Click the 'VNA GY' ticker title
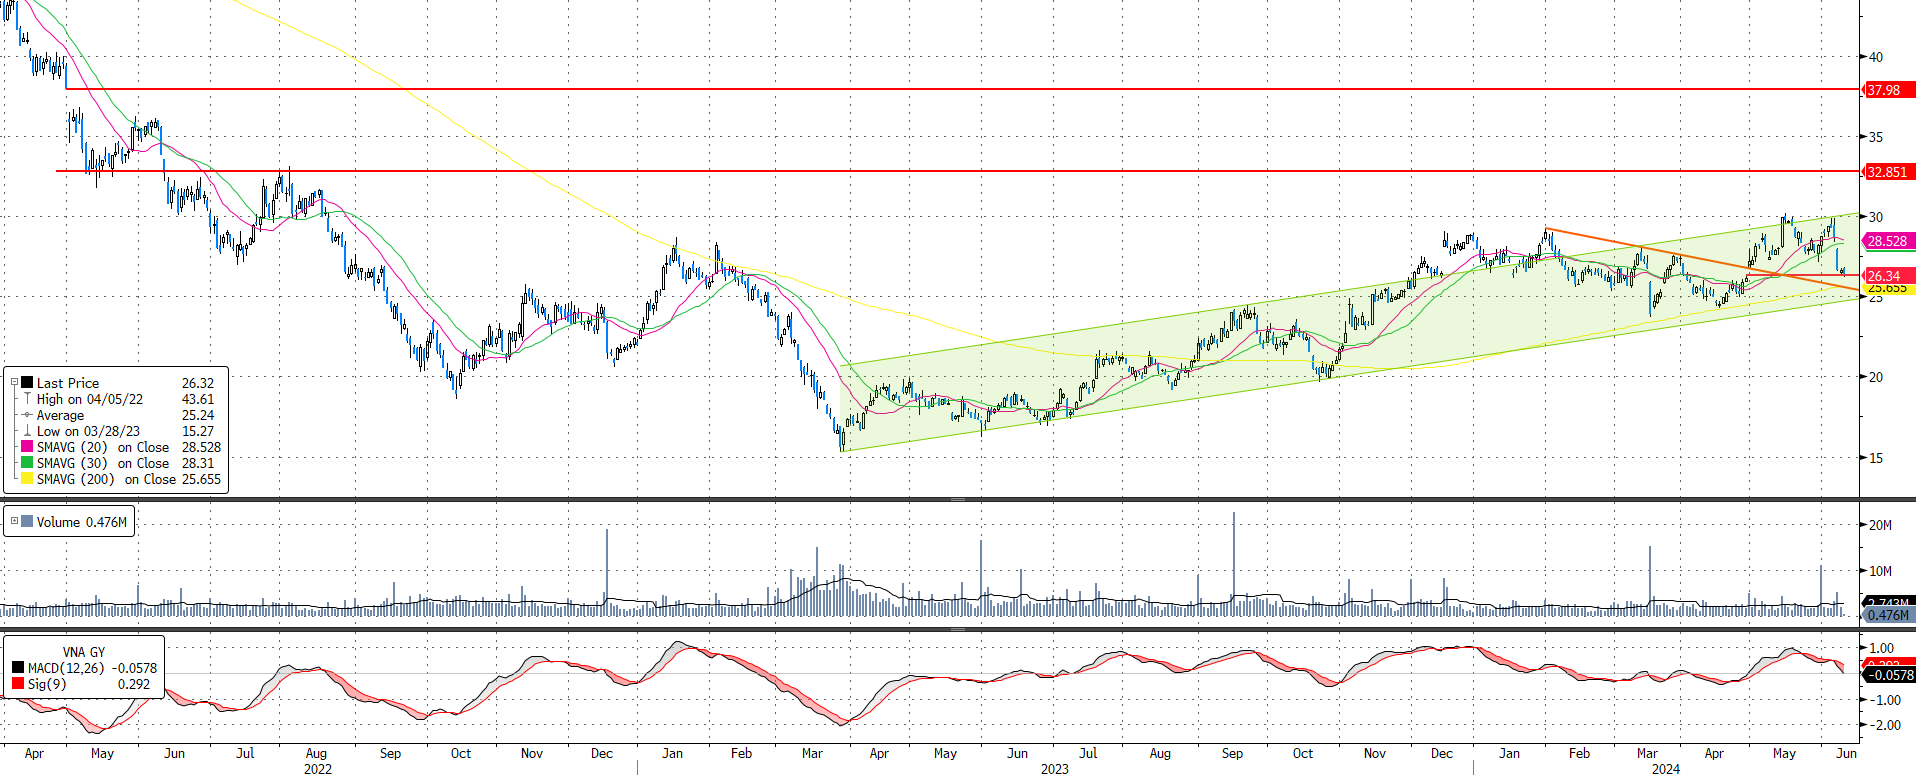The width and height of the screenshot is (1916, 775). [x=84, y=652]
